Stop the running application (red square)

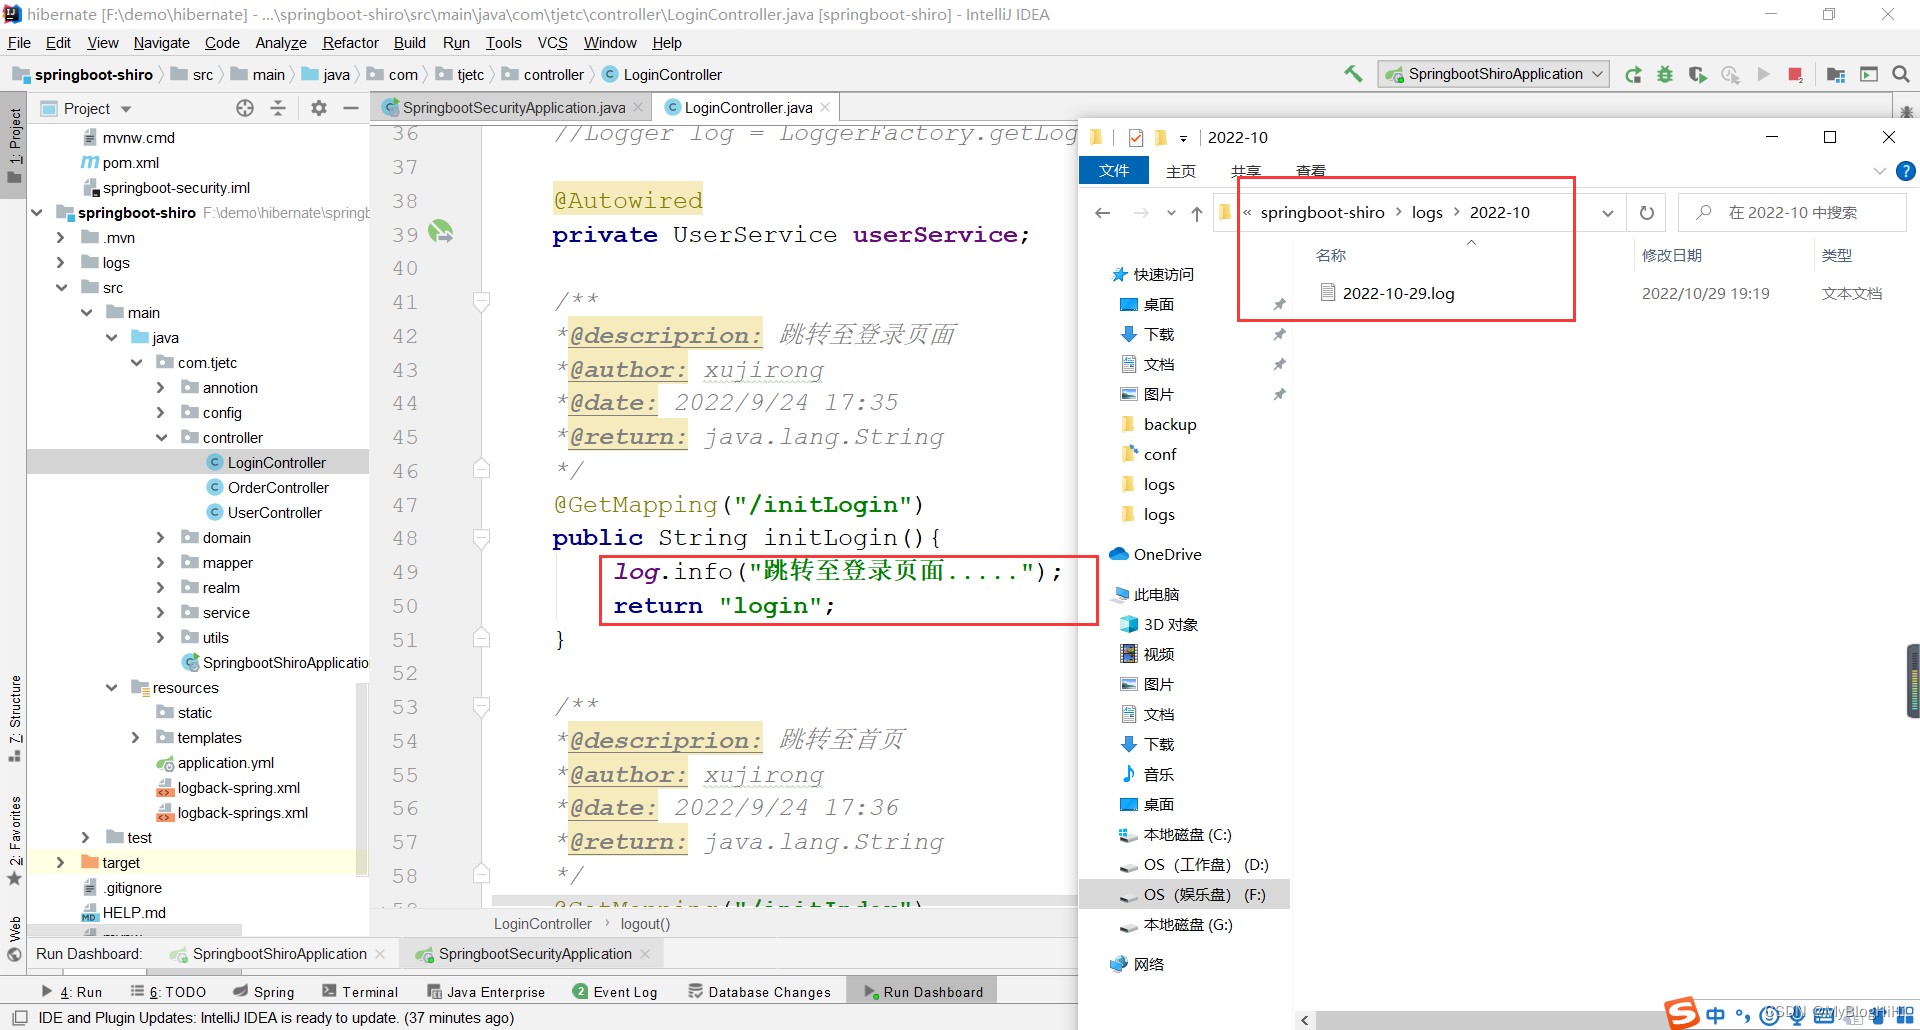point(1795,74)
